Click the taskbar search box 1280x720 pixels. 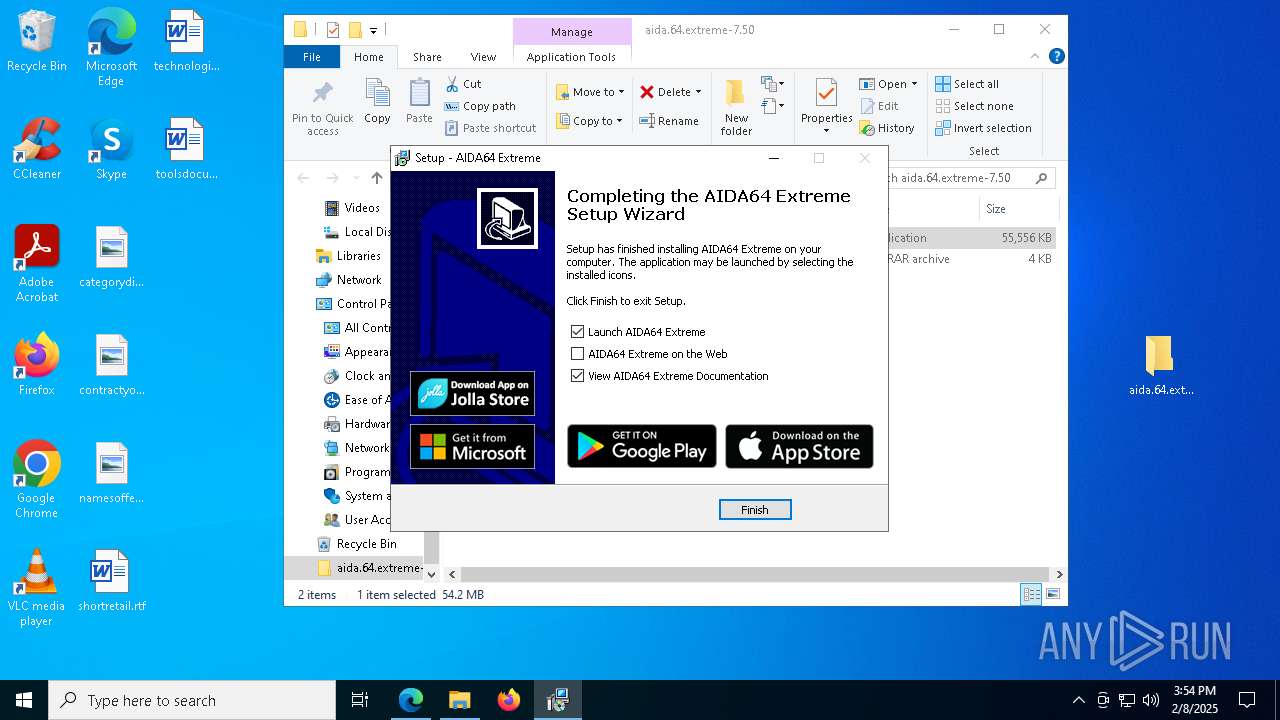[192, 700]
